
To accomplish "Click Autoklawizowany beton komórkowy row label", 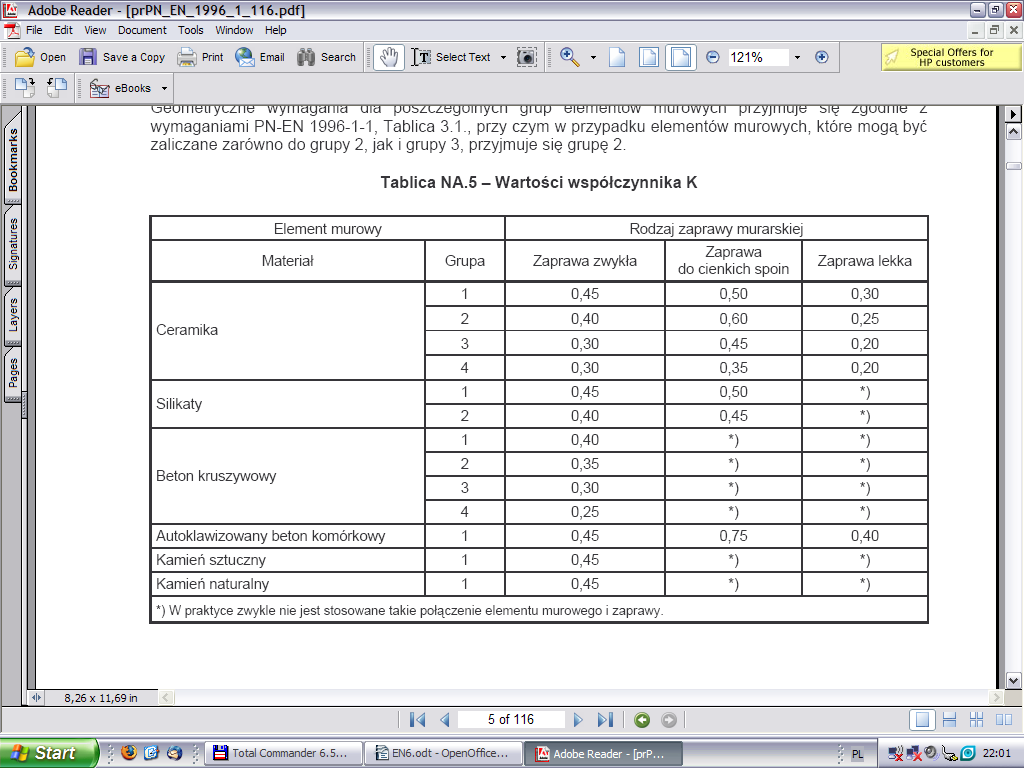I will click(270, 536).
